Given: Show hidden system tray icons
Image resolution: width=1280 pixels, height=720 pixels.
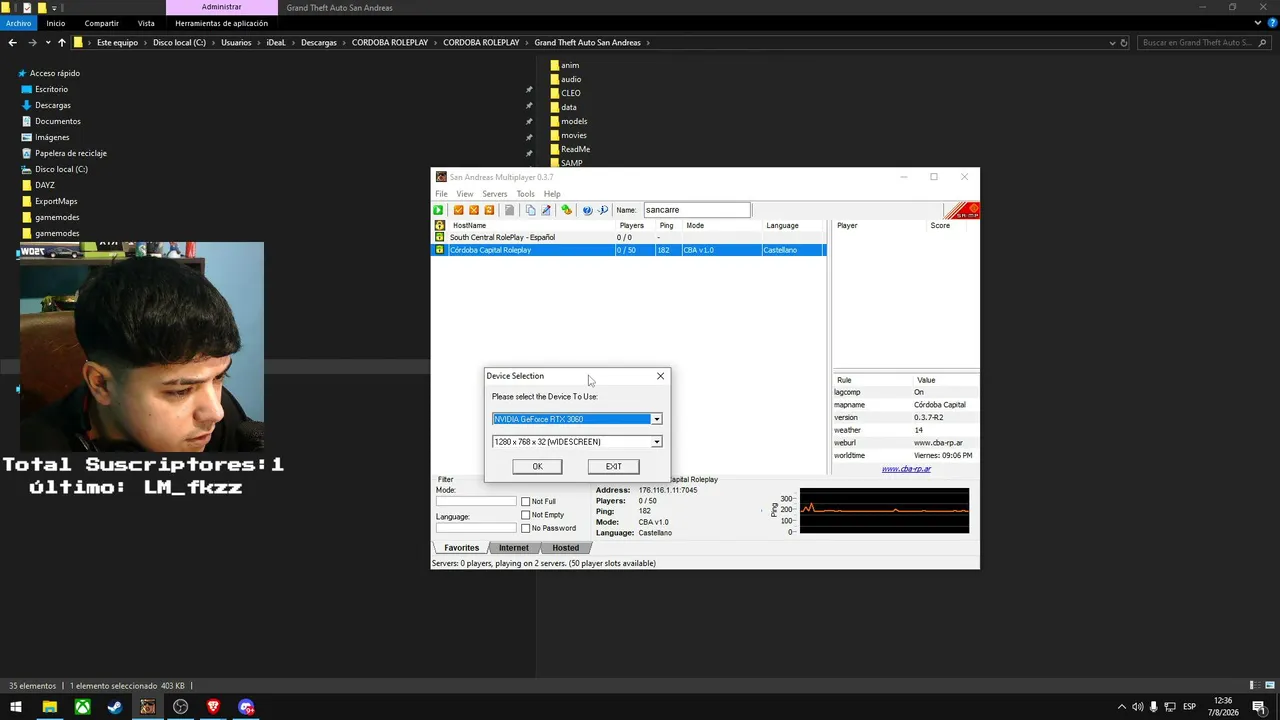Looking at the screenshot, I should coord(1121,707).
